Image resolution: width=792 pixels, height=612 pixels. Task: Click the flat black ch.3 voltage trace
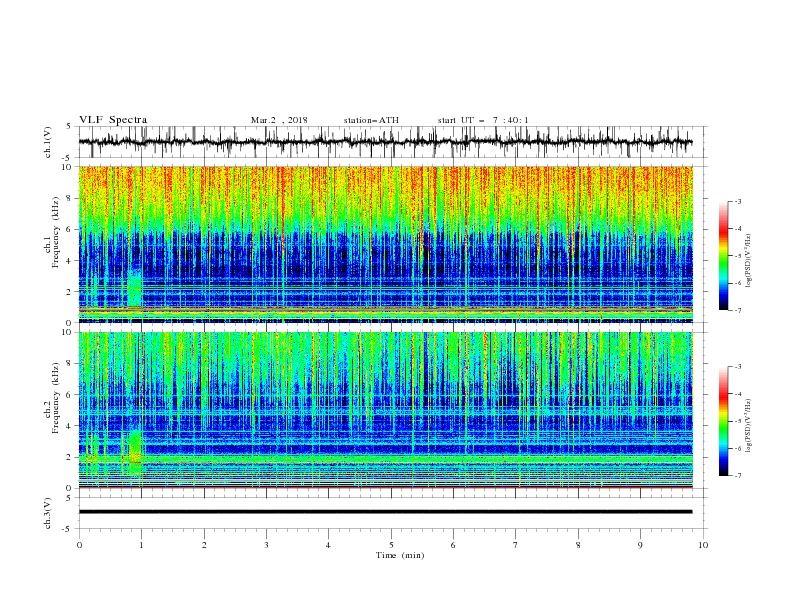385,512
